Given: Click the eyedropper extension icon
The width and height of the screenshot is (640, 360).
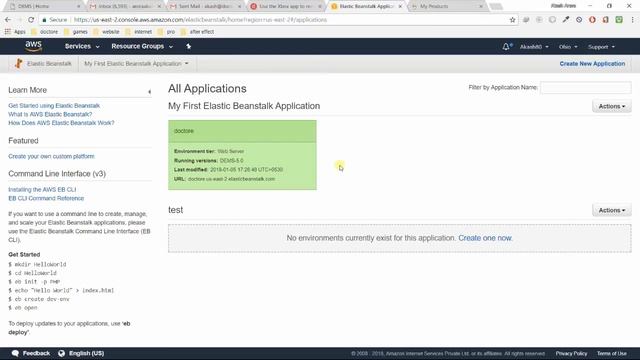Looking at the screenshot, I should click(566, 20).
